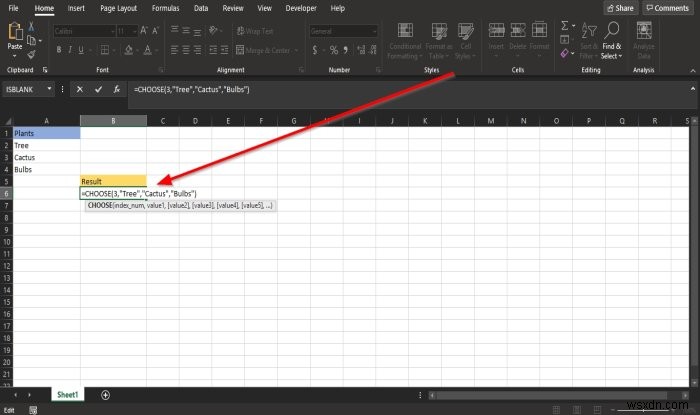
Task: Toggle Underline formatting
Action: pos(81,50)
